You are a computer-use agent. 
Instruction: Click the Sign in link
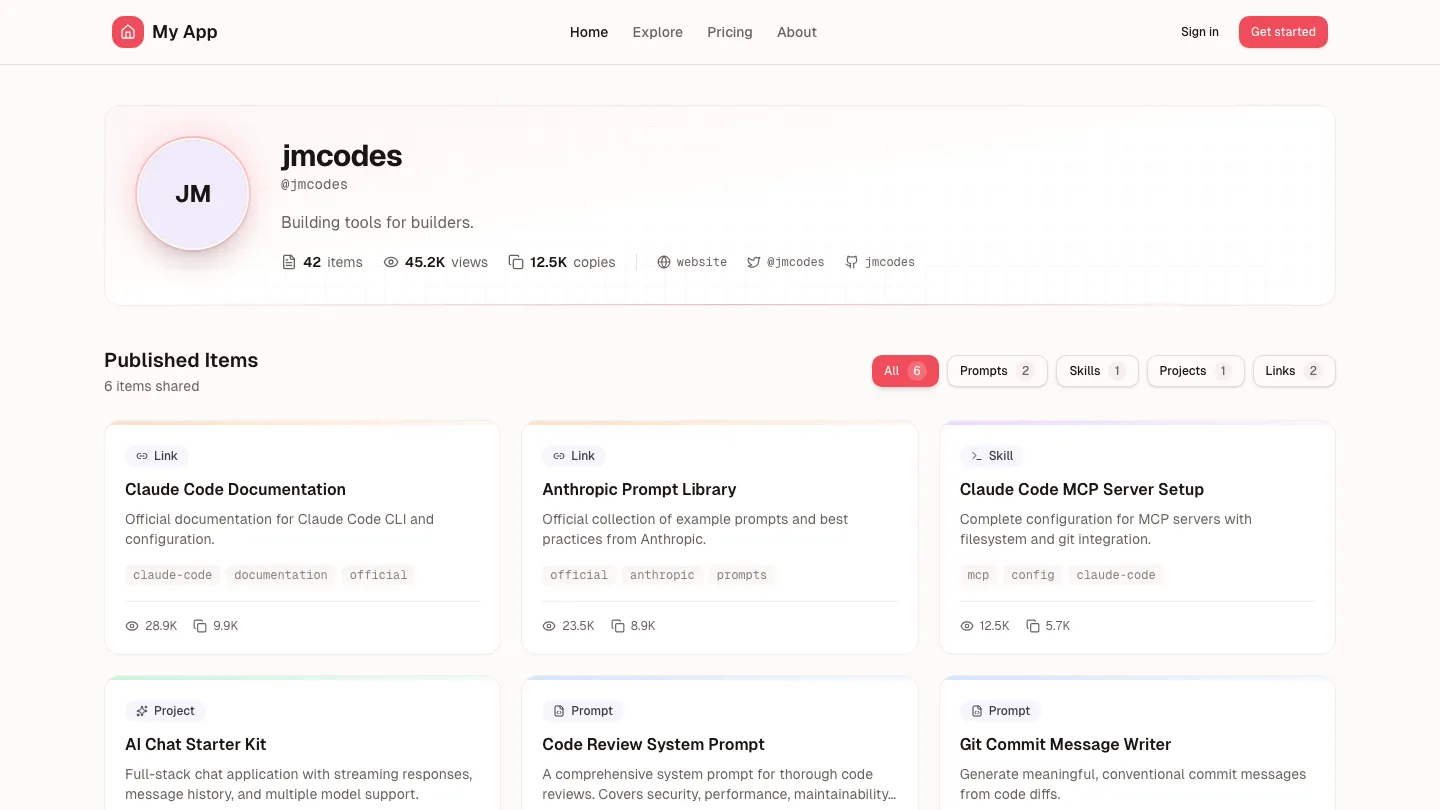click(1200, 32)
